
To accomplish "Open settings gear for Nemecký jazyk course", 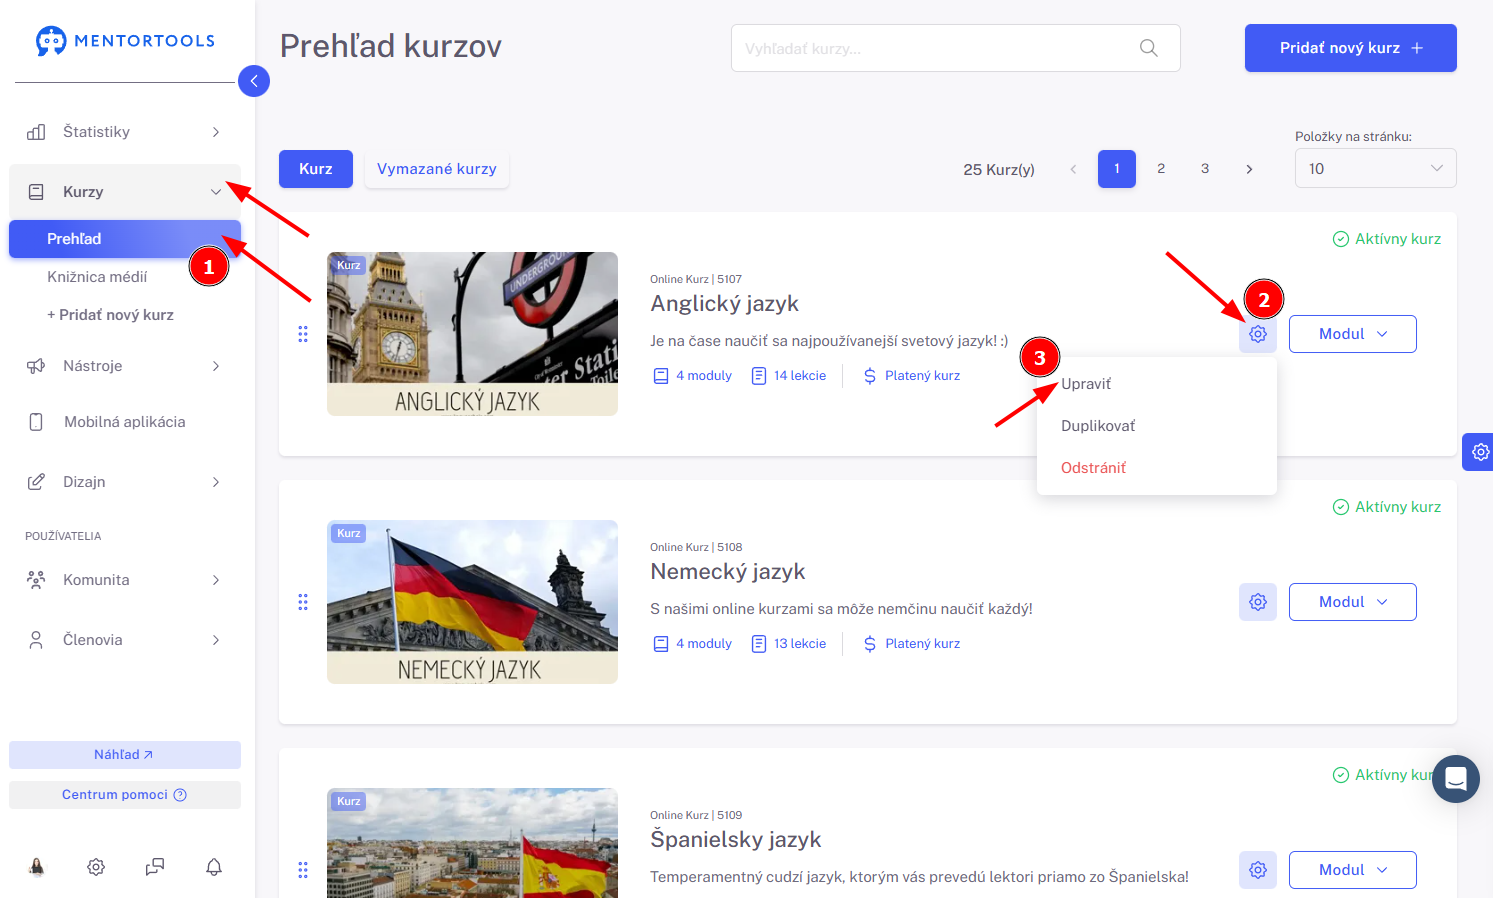I will 1258,602.
